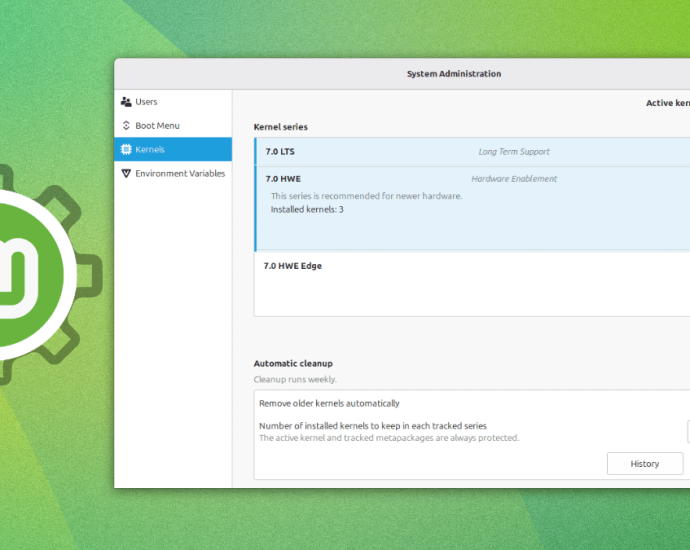Click the 'Kernel series' heading
This screenshot has height=550, width=690.
[280, 127]
